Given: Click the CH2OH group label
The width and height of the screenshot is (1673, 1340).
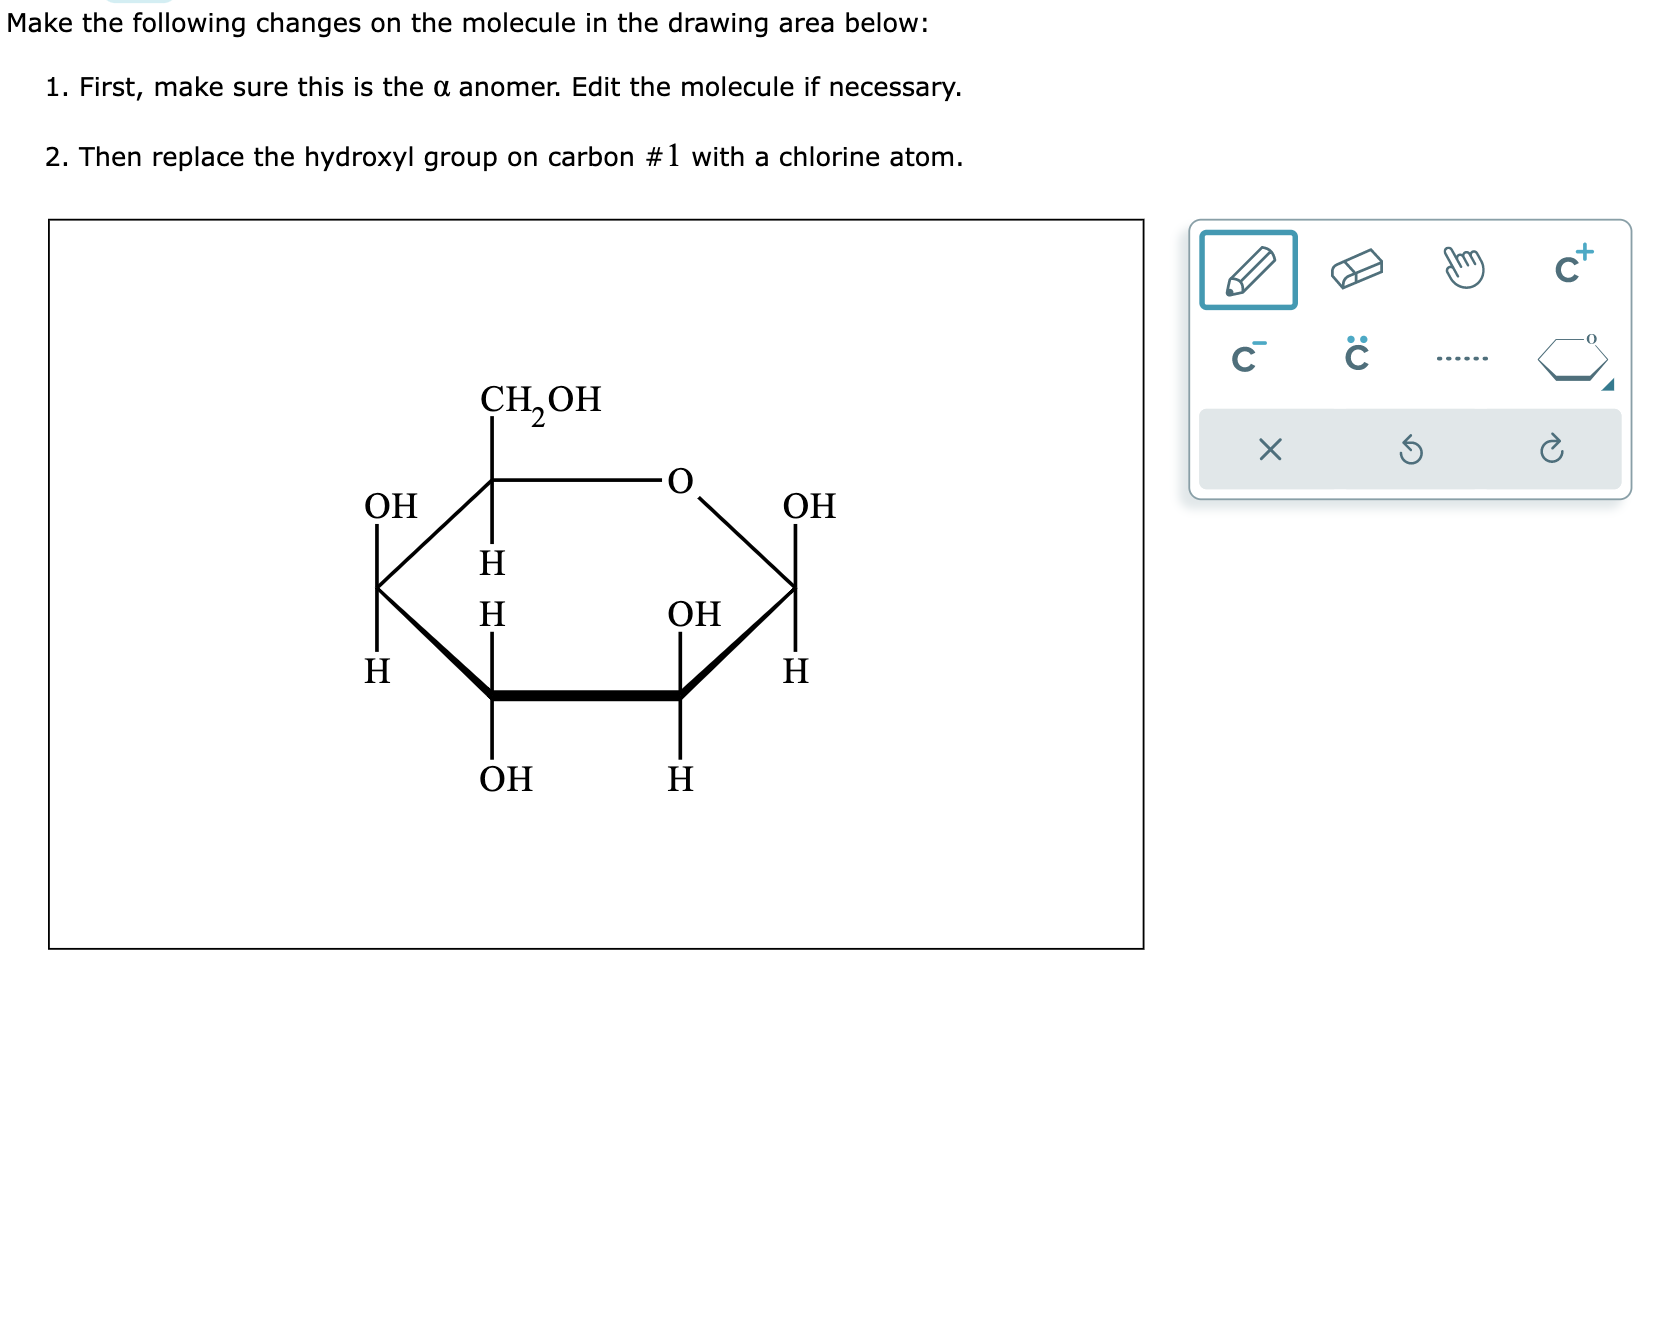Looking at the screenshot, I should pos(543,400).
